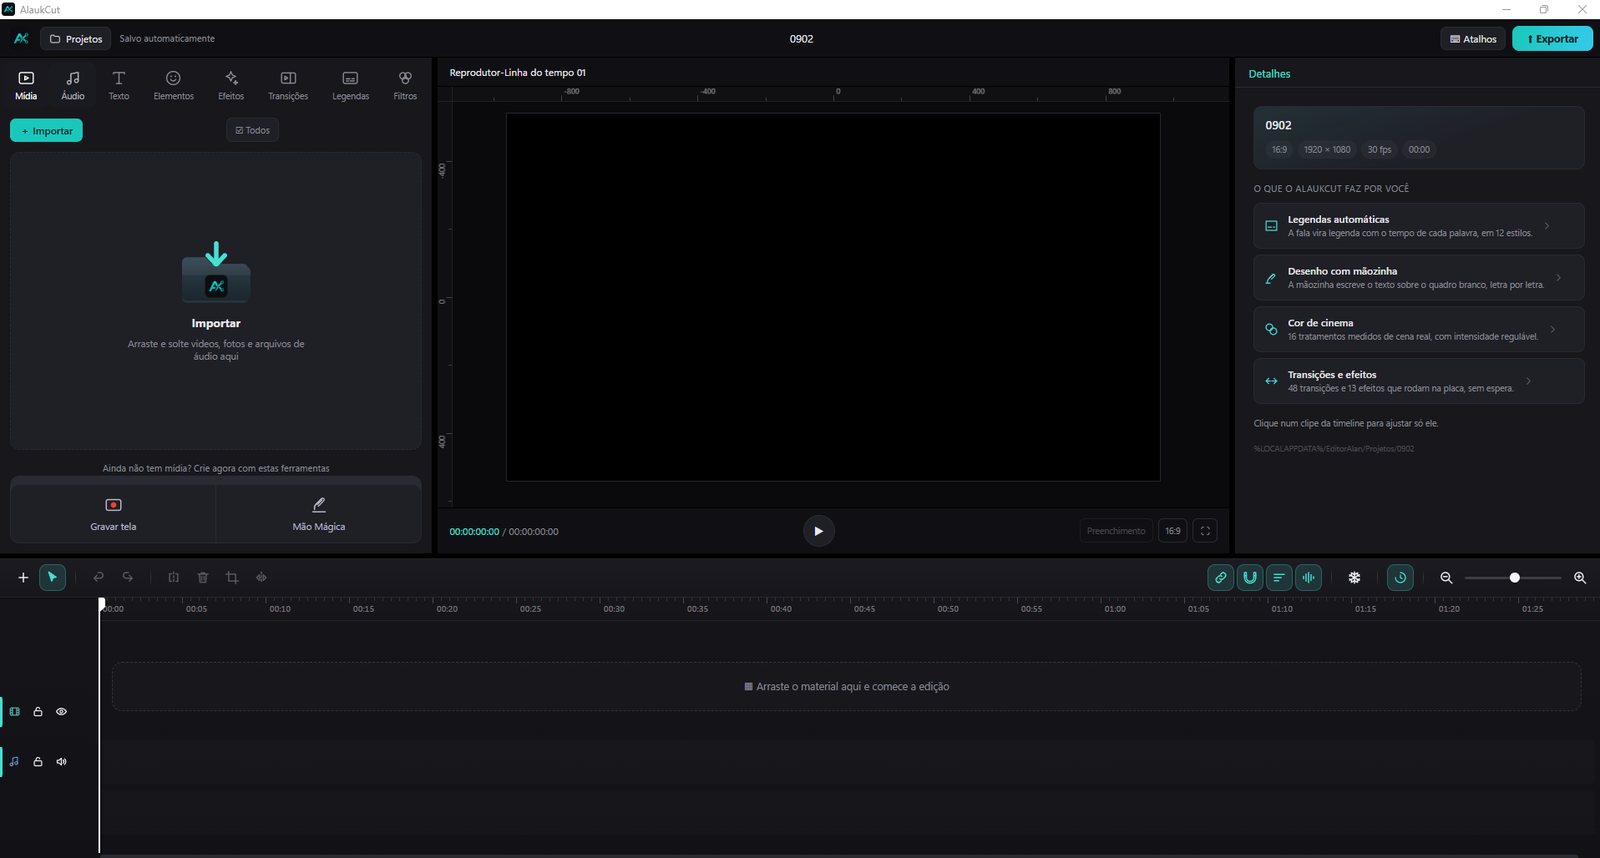Select the crop tool

tap(232, 577)
